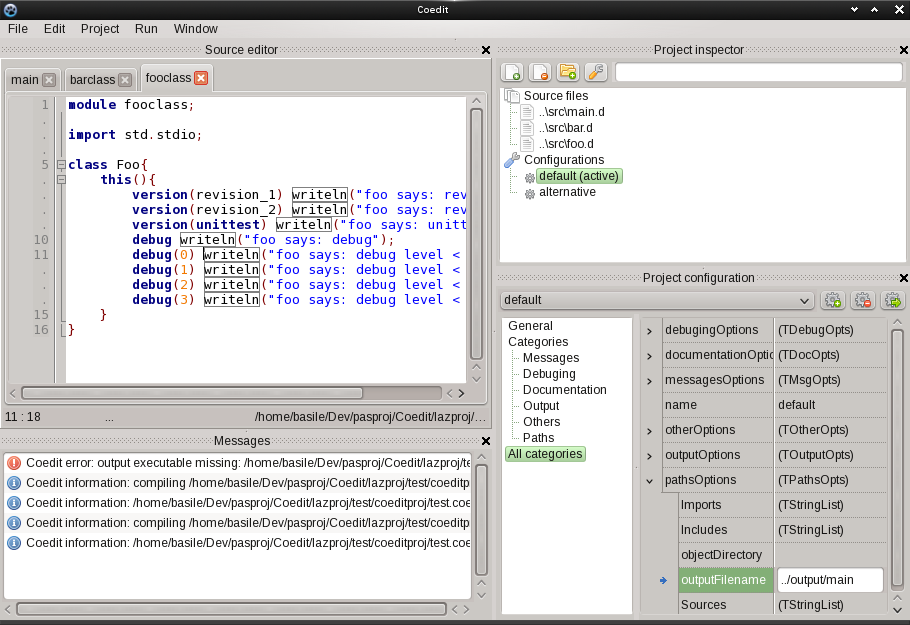Toggle the fold marker beside class Foo
The height and width of the screenshot is (625, 910).
(x=61, y=165)
